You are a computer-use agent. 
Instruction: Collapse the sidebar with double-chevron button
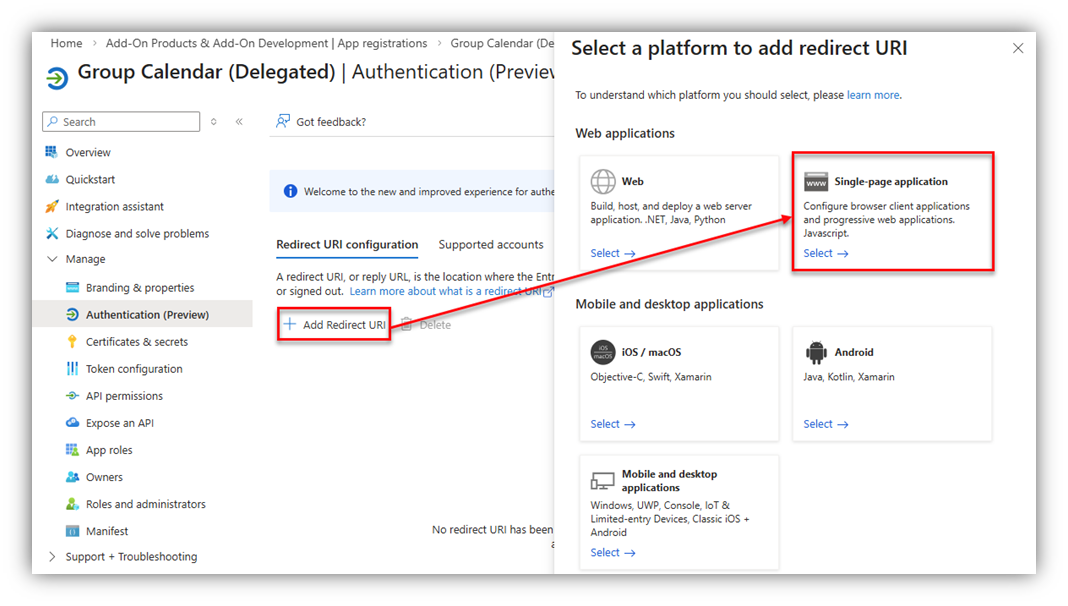click(x=239, y=122)
